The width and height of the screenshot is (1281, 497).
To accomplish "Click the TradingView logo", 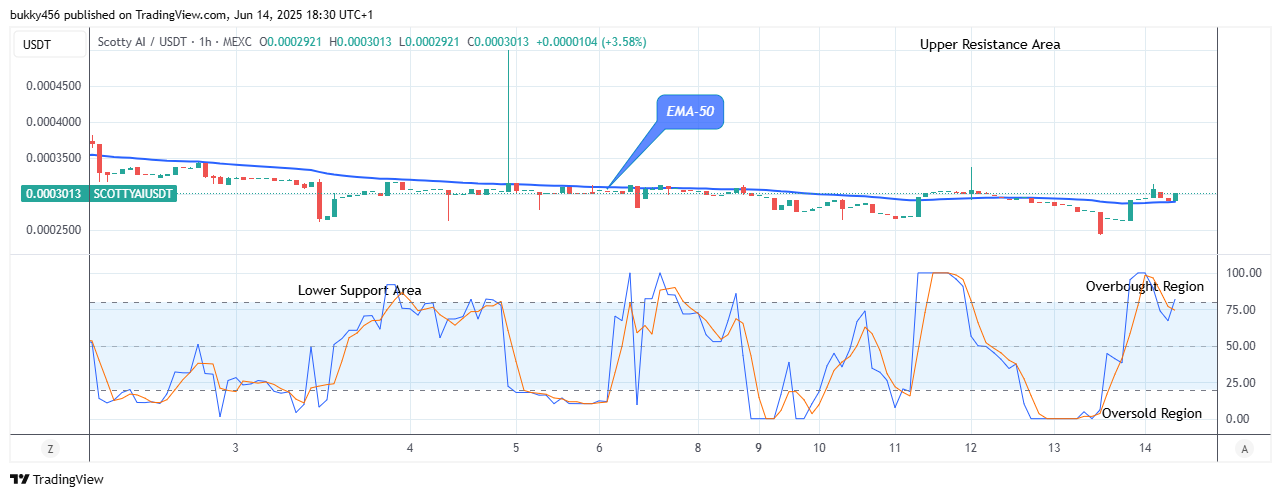I will [x=56, y=480].
